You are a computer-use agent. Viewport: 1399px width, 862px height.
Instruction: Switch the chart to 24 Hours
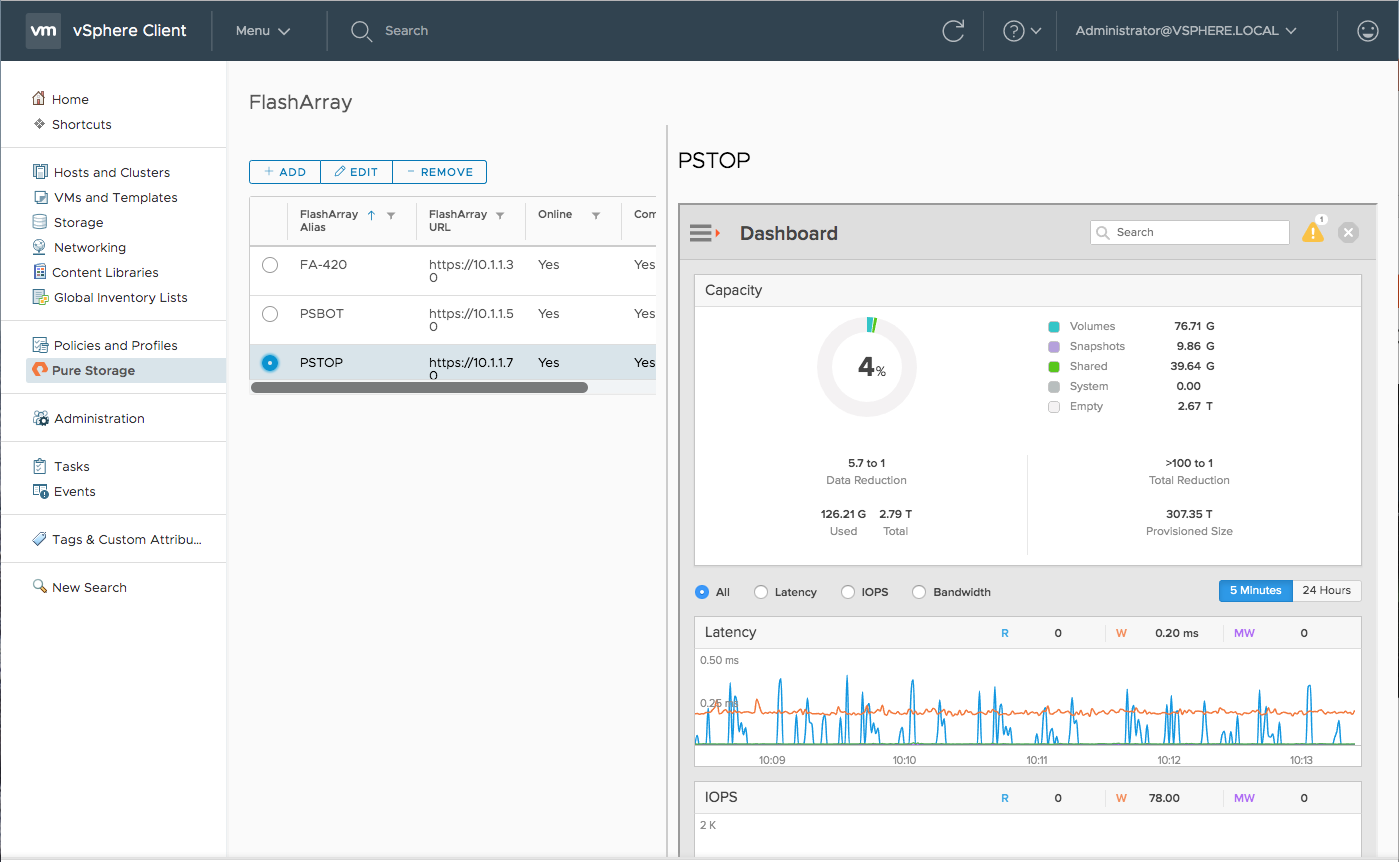pos(1327,590)
